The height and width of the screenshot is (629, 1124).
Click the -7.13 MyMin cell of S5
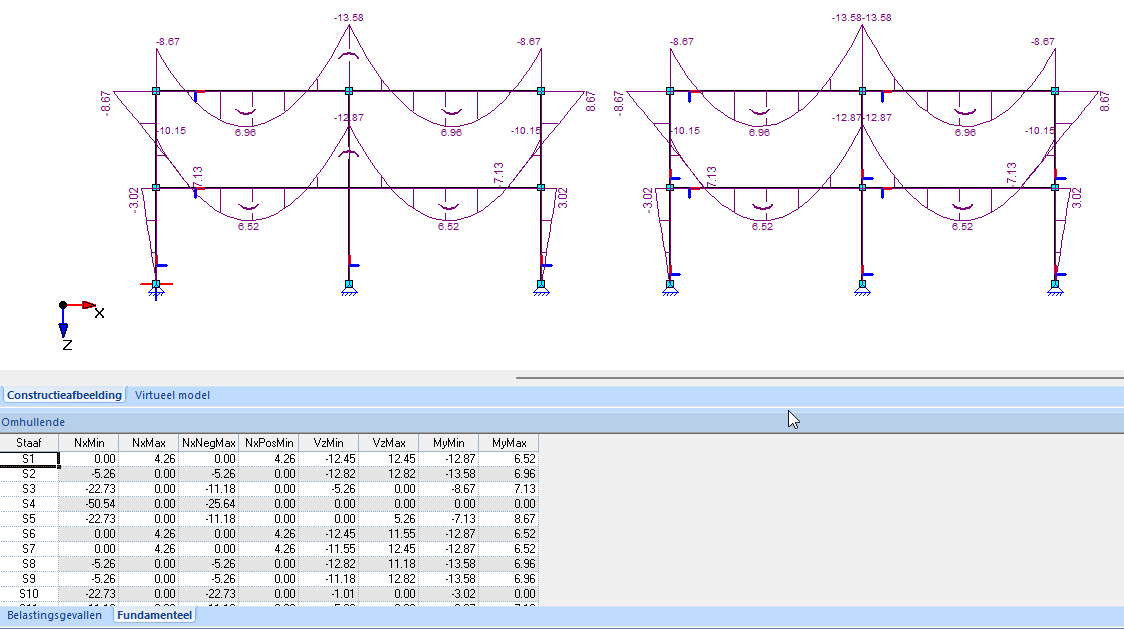tap(449, 519)
